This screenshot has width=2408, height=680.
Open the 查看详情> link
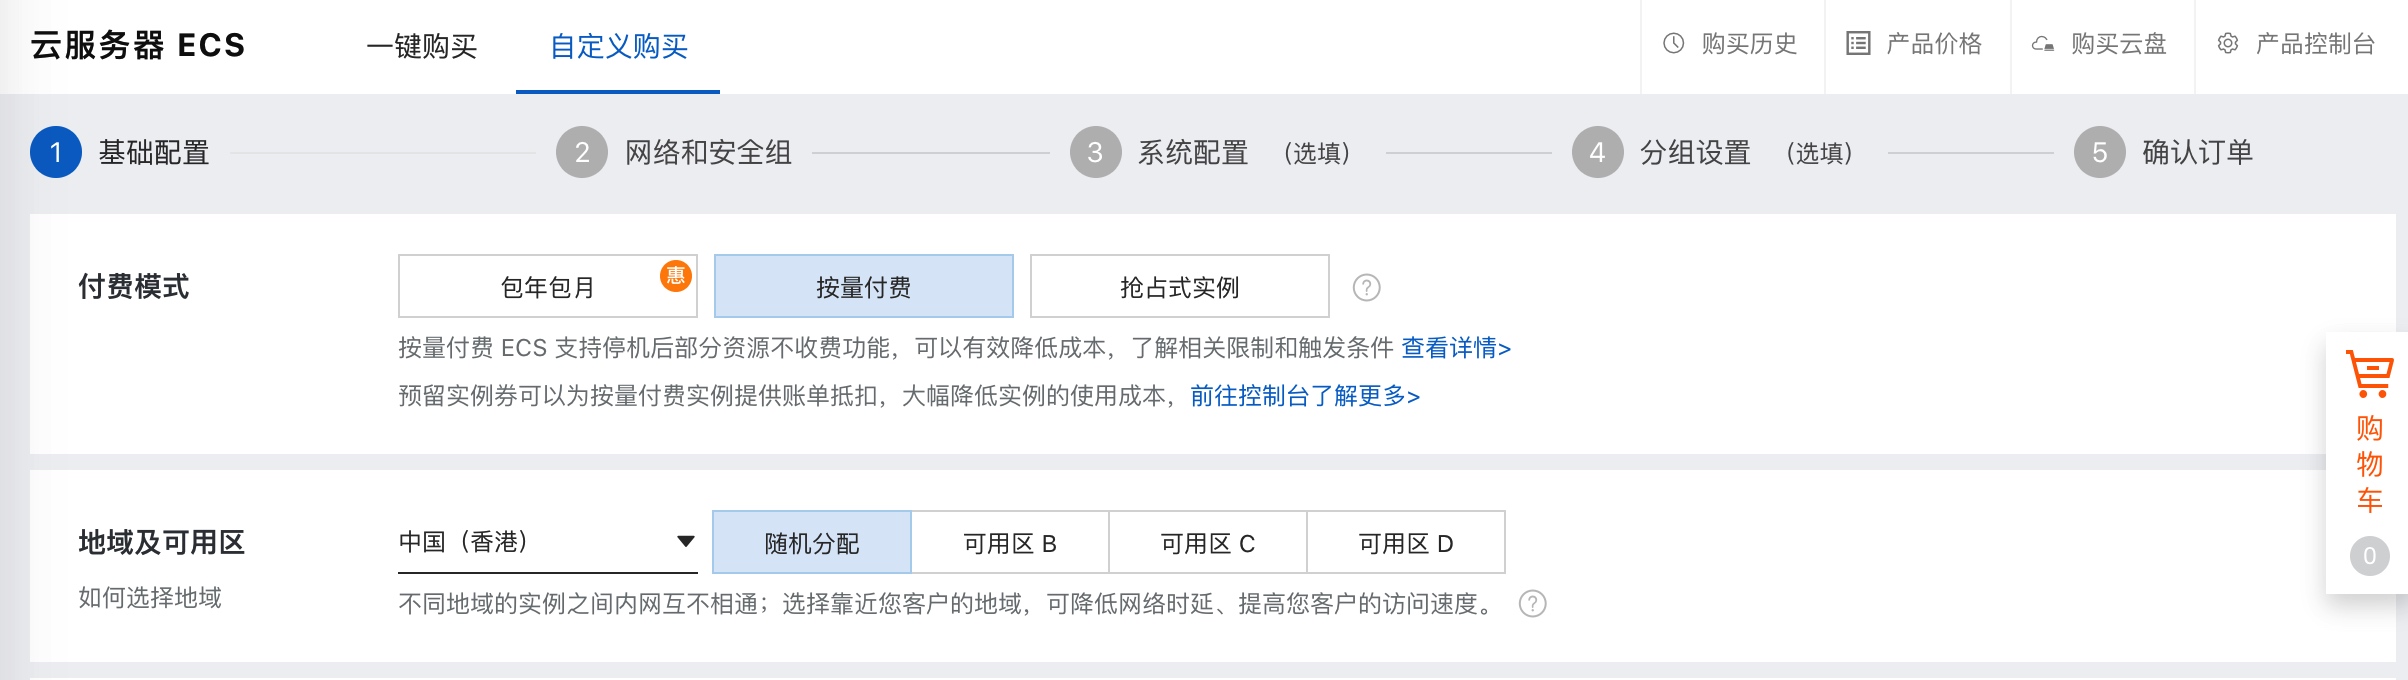(1456, 348)
